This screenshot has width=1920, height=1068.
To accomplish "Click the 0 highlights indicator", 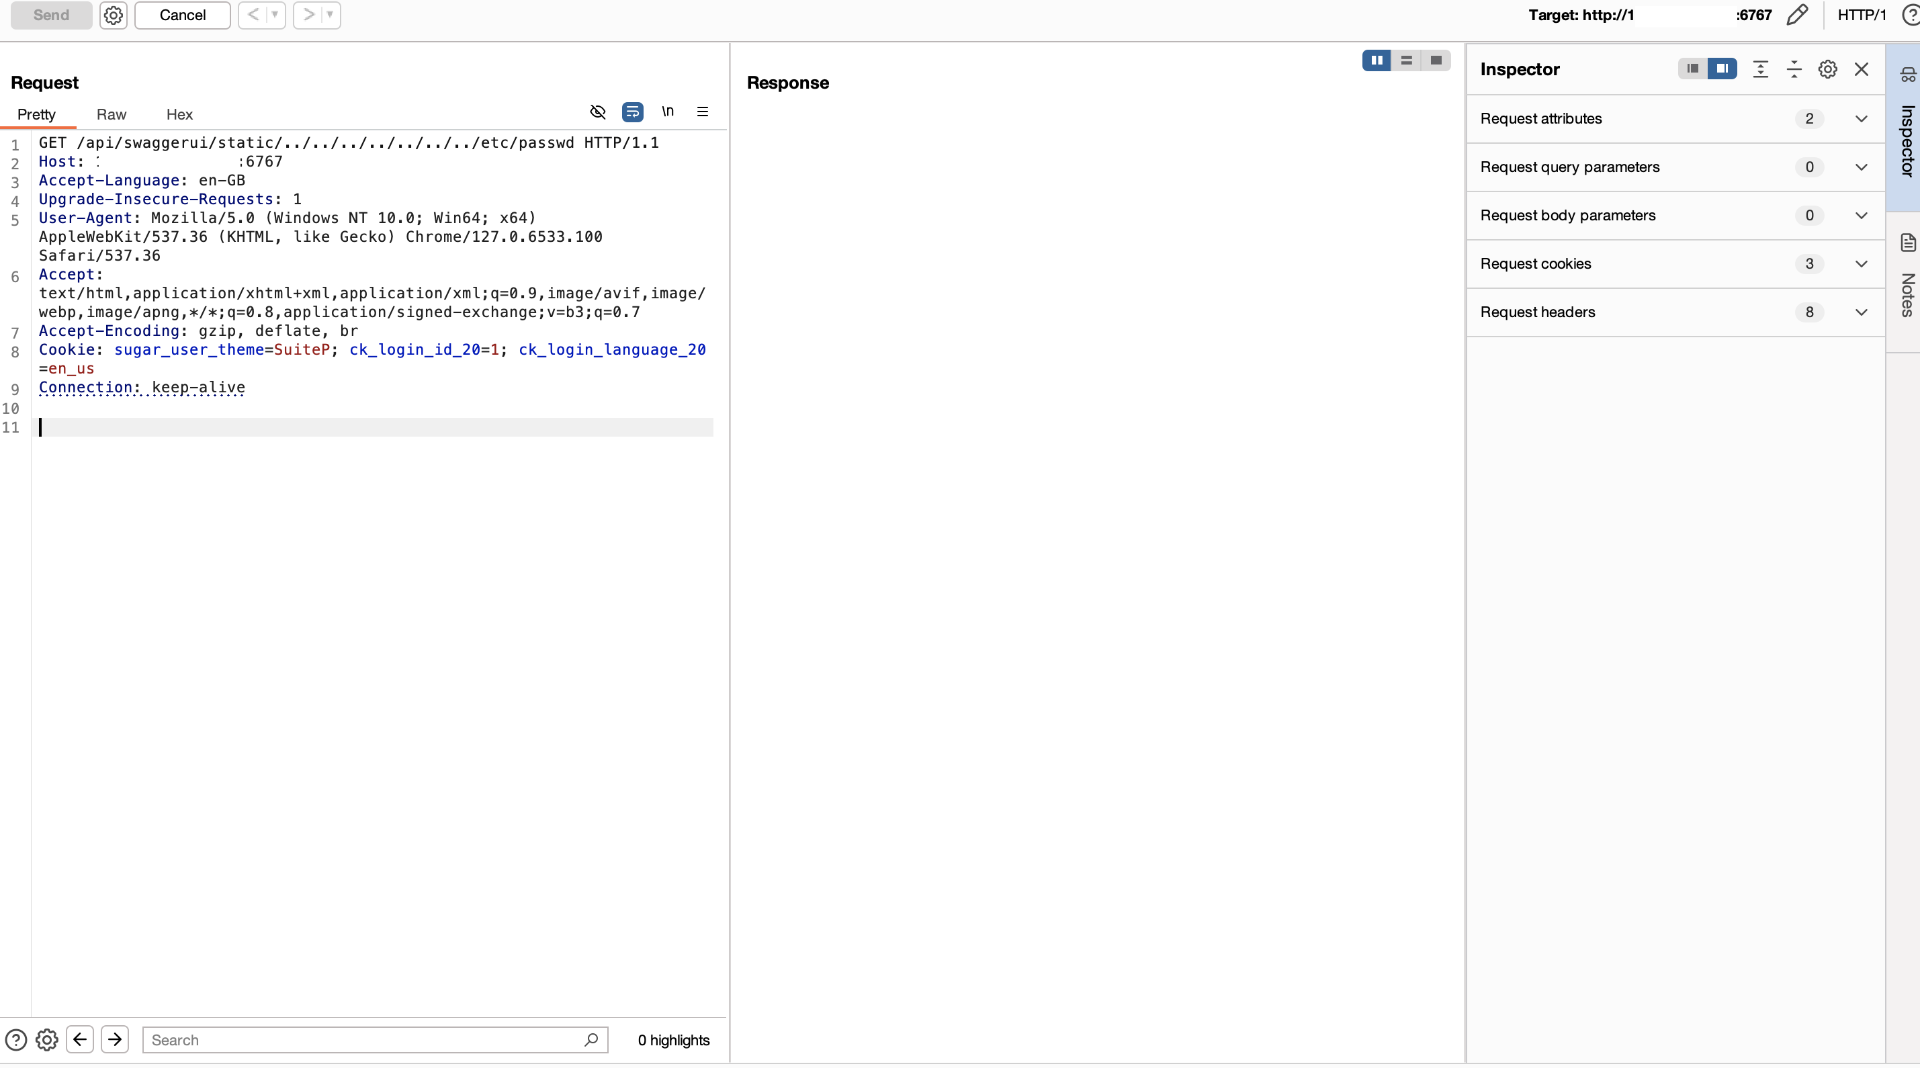I will click(674, 1040).
